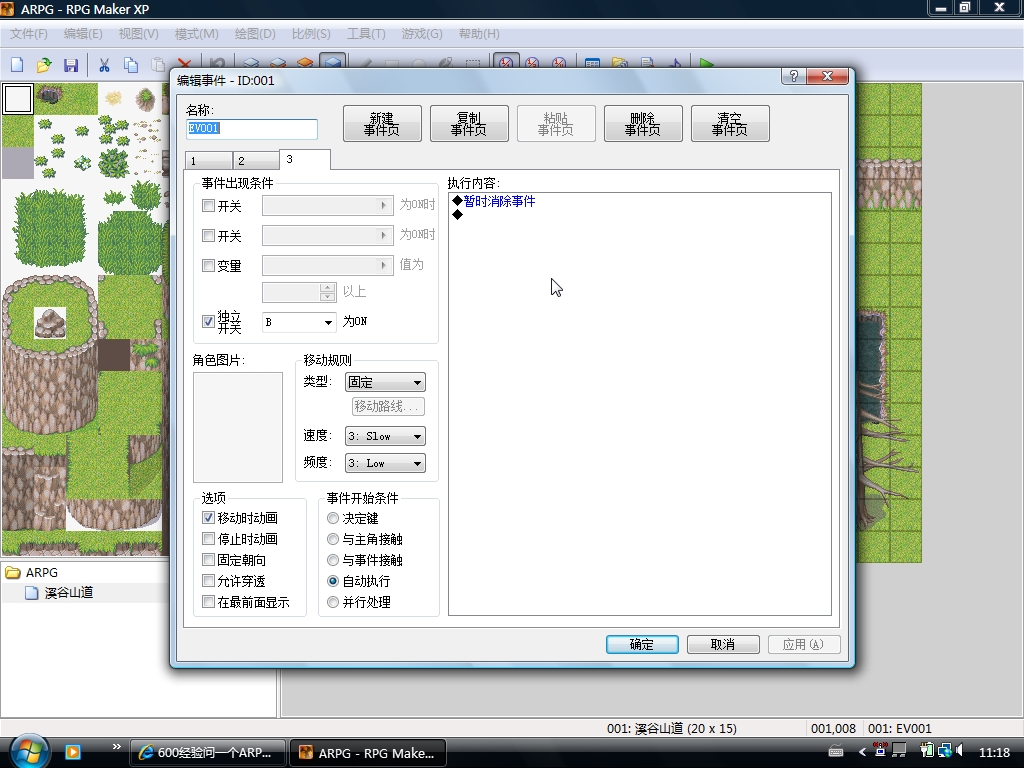Click the New Project toolbar icon
This screenshot has height=768, width=1024.
coord(17,64)
